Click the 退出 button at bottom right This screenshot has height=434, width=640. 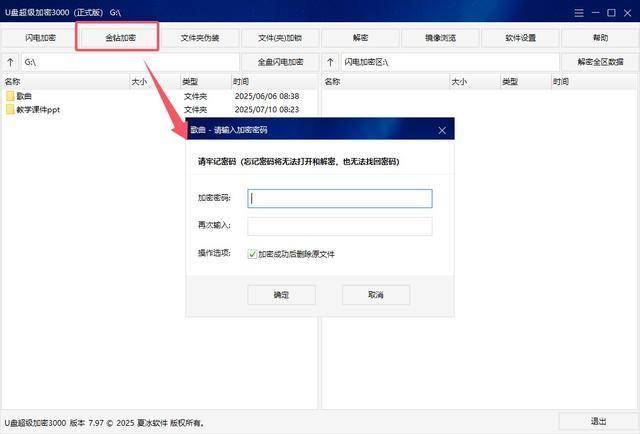pyautogui.click(x=598, y=421)
